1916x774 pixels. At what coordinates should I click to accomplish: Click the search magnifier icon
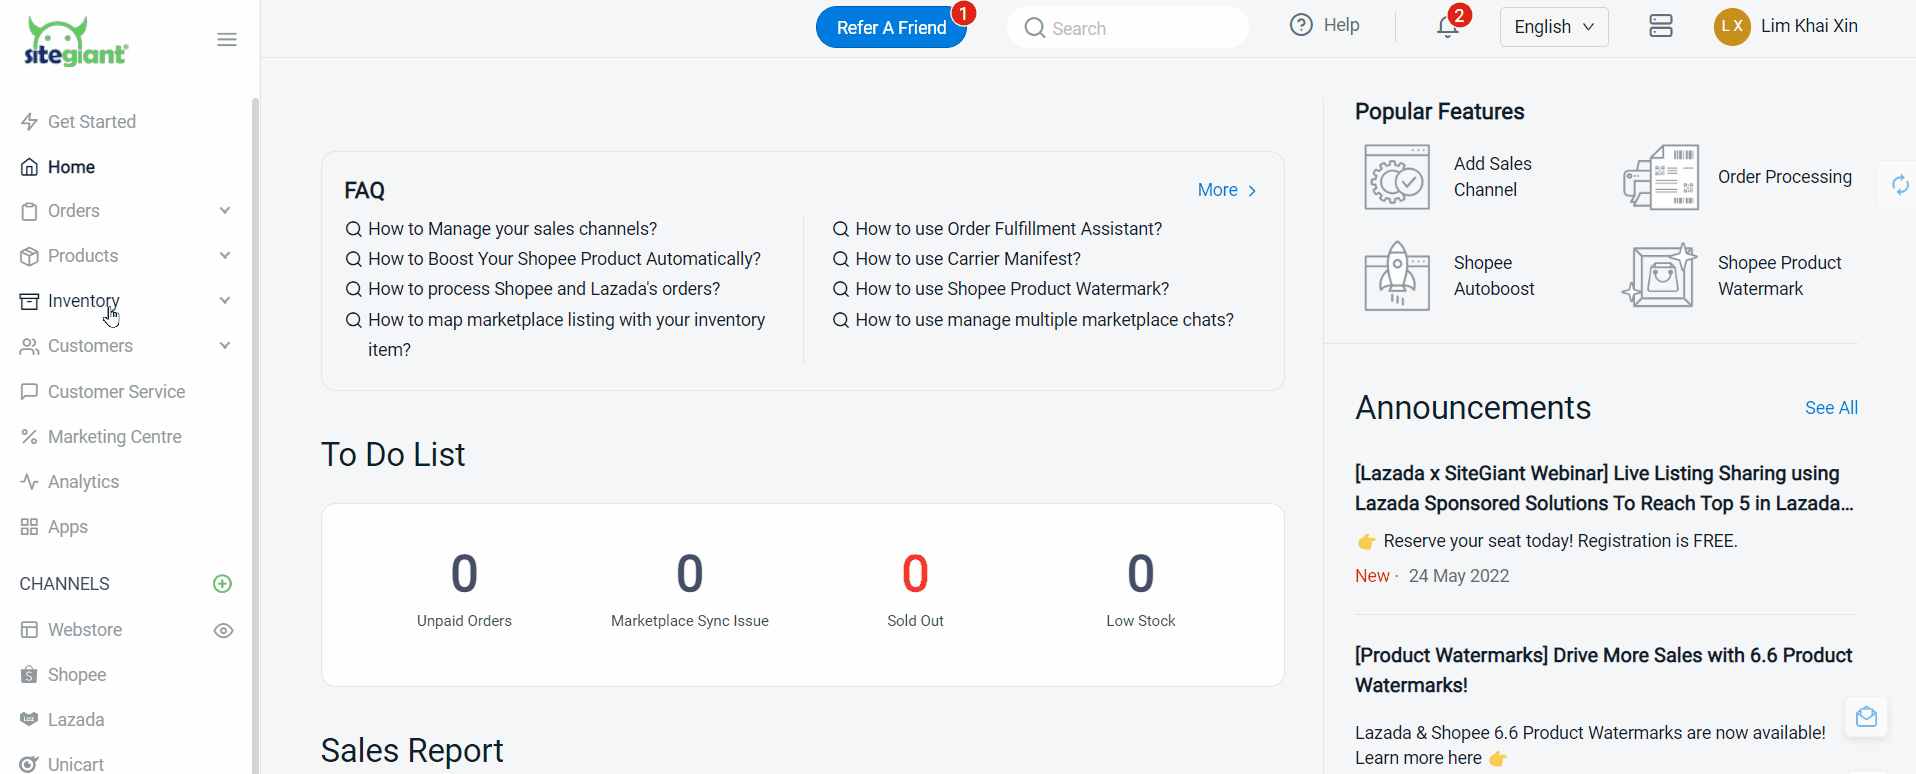(x=1035, y=28)
